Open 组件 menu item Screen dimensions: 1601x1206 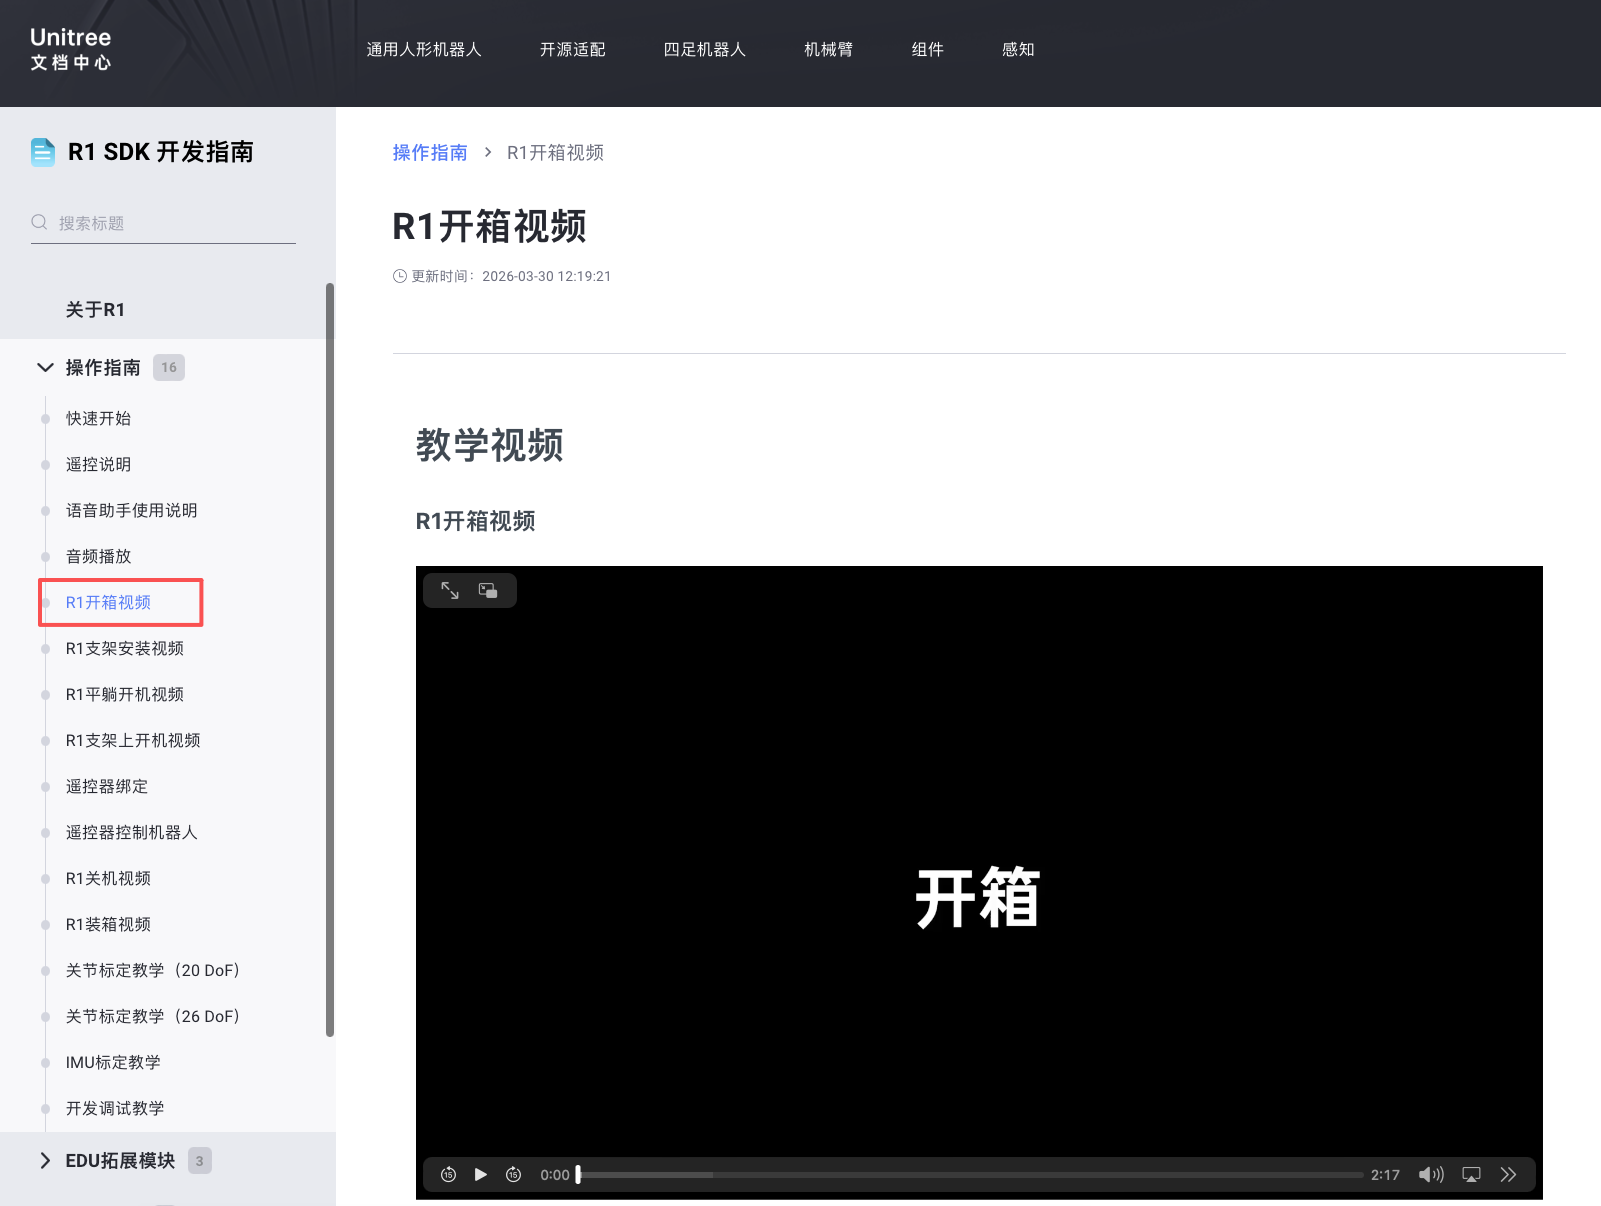pos(928,49)
